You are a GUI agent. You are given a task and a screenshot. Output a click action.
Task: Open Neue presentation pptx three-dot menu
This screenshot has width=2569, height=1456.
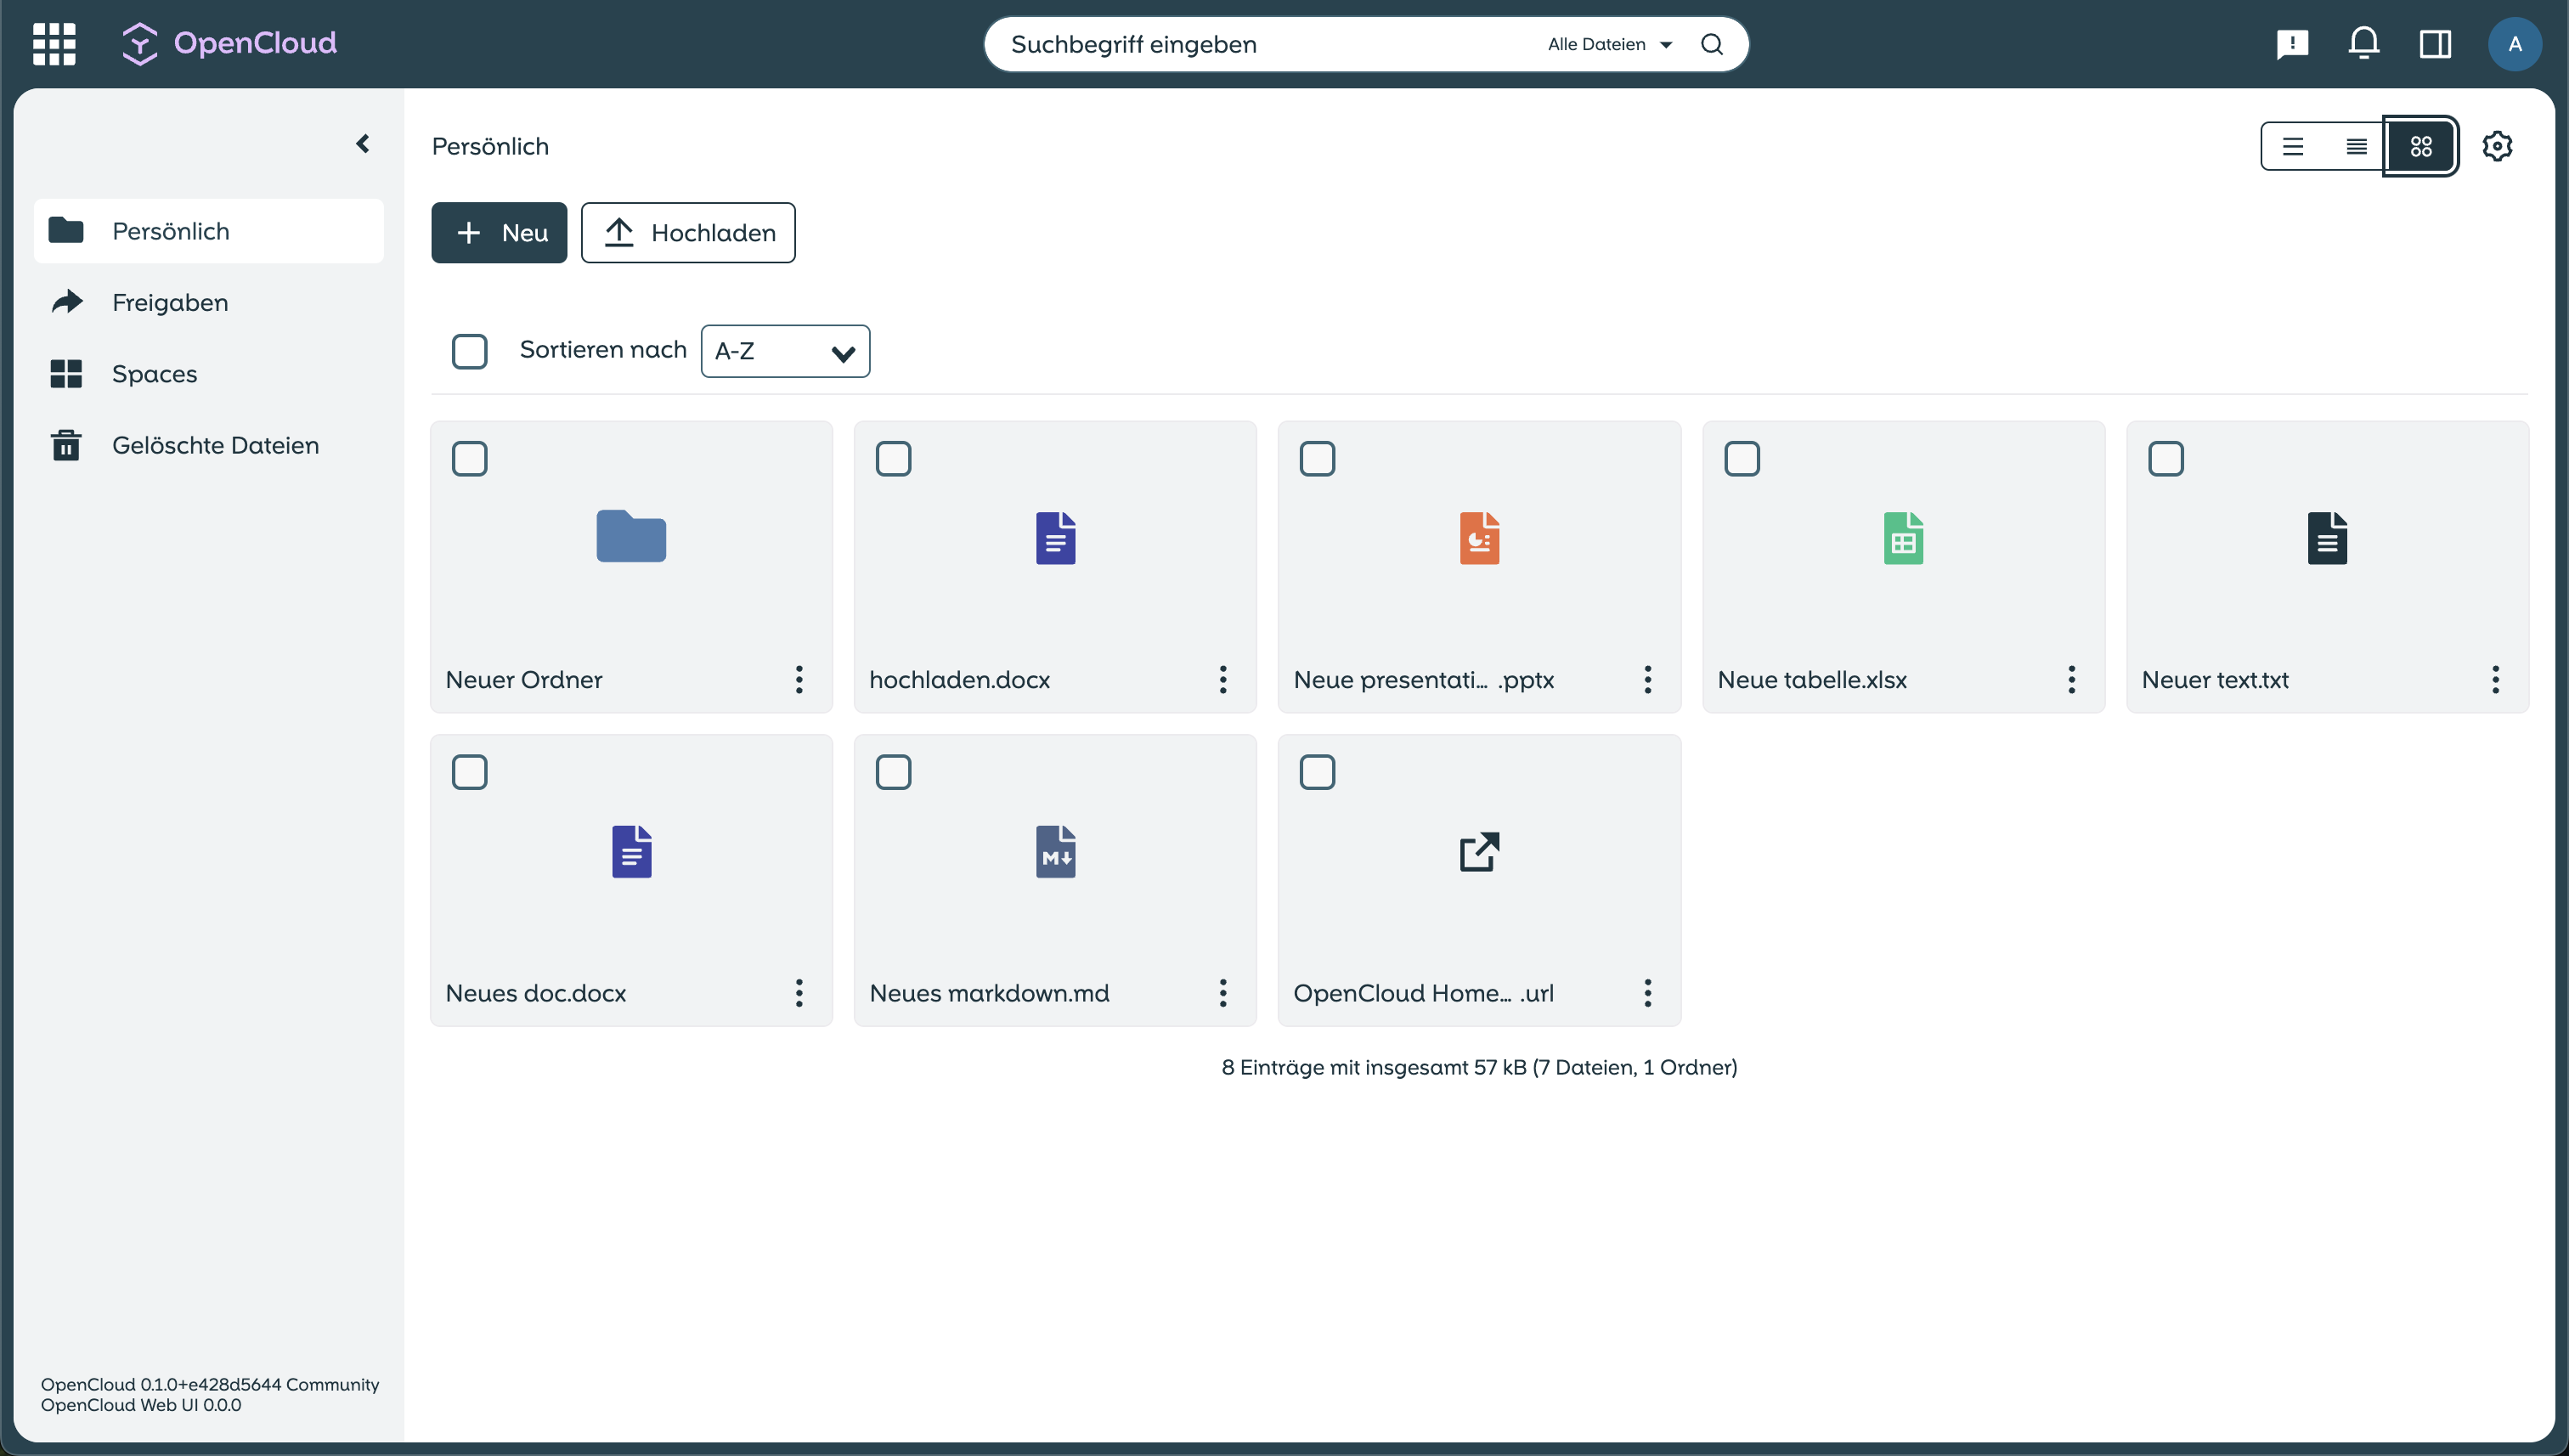(x=1647, y=680)
